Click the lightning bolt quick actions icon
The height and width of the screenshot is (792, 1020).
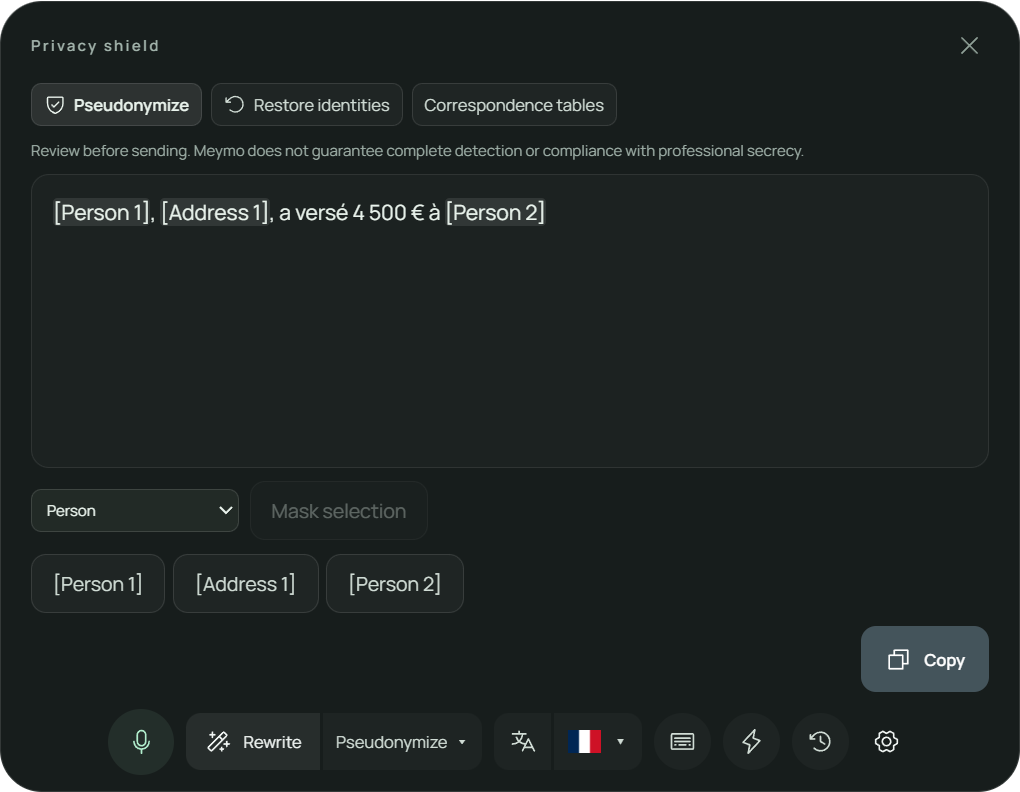[x=751, y=741]
